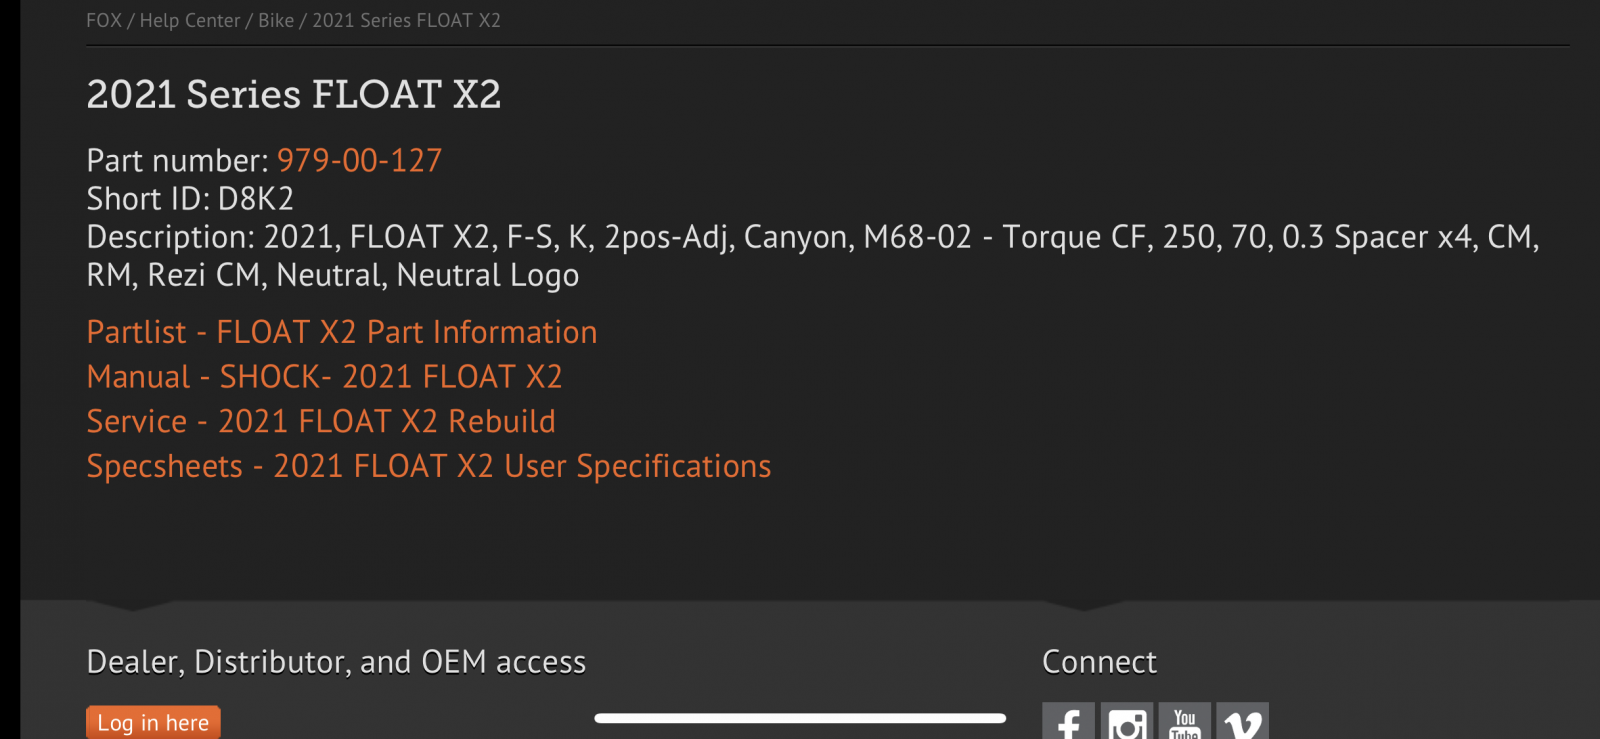
Task: Open the SHOCK 2021 FLOAT X2 manual
Action: [324, 377]
